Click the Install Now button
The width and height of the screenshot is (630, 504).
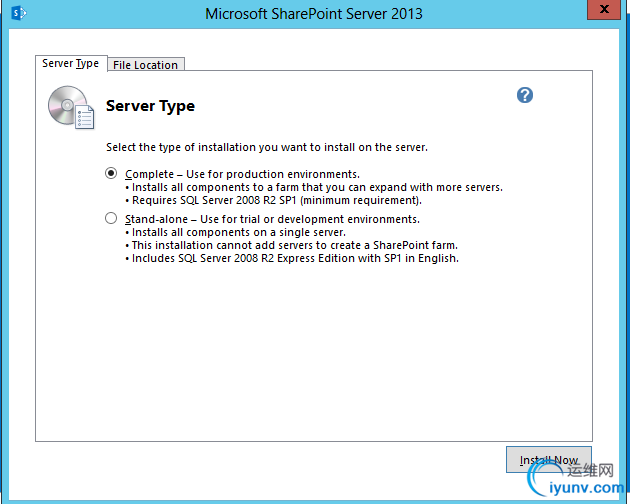coord(548,459)
